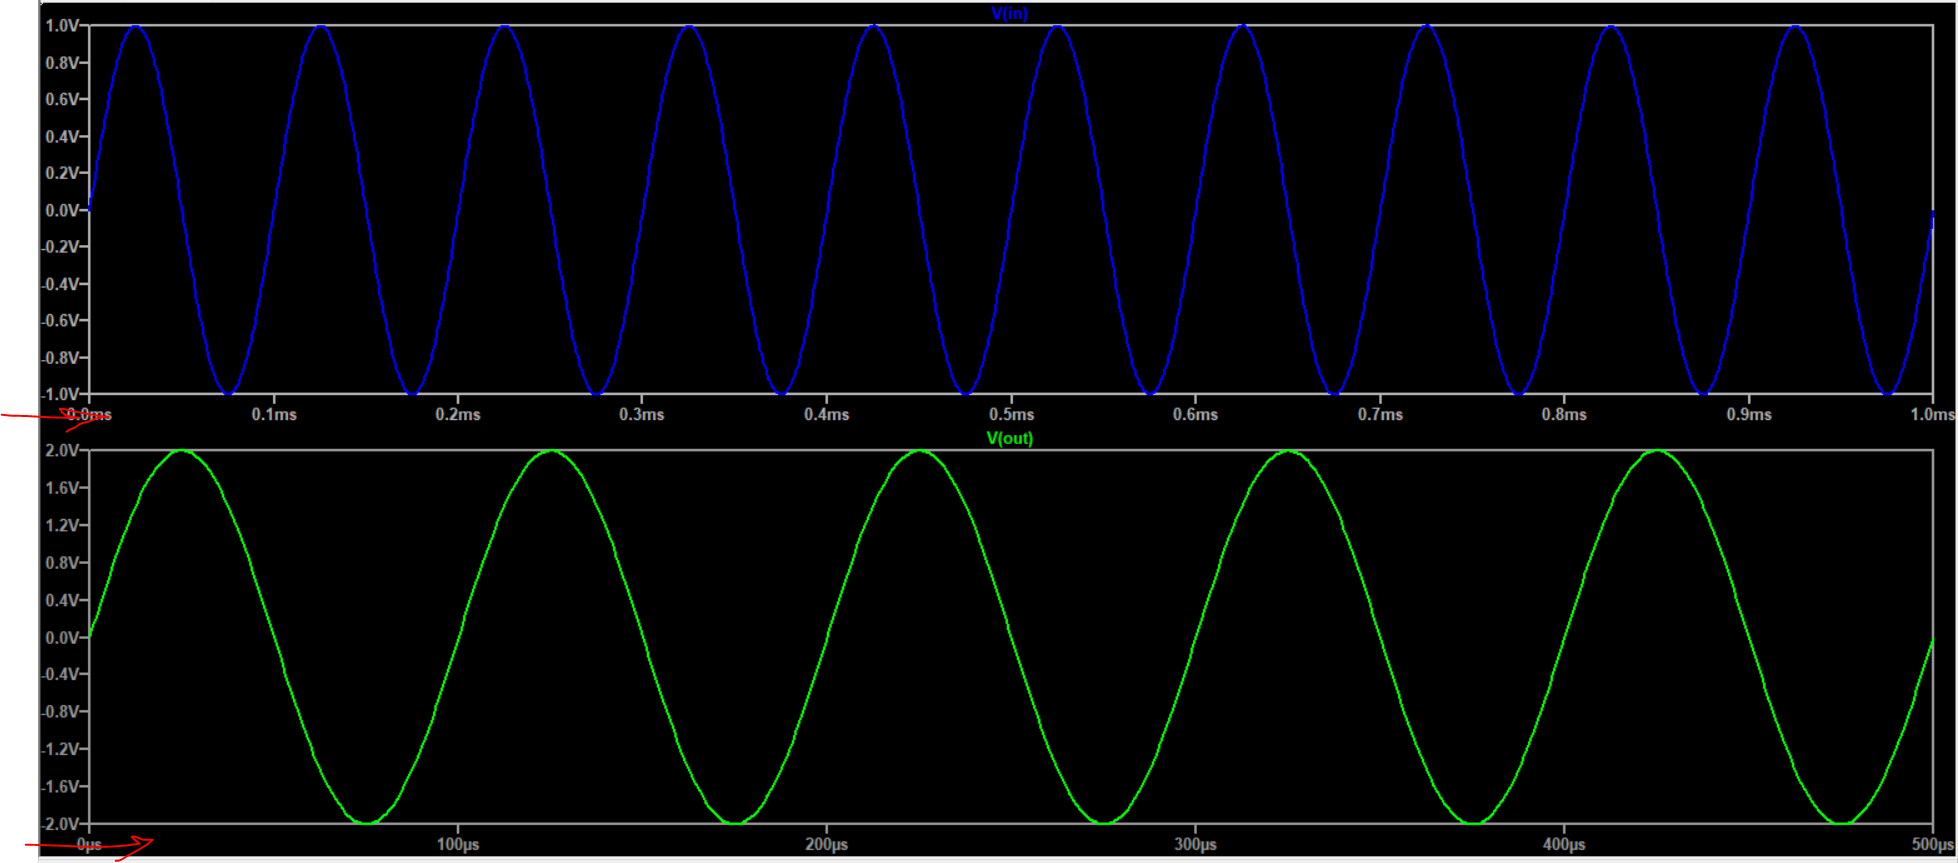Click the 0.0V label on V(out) axis

pyautogui.click(x=62, y=637)
